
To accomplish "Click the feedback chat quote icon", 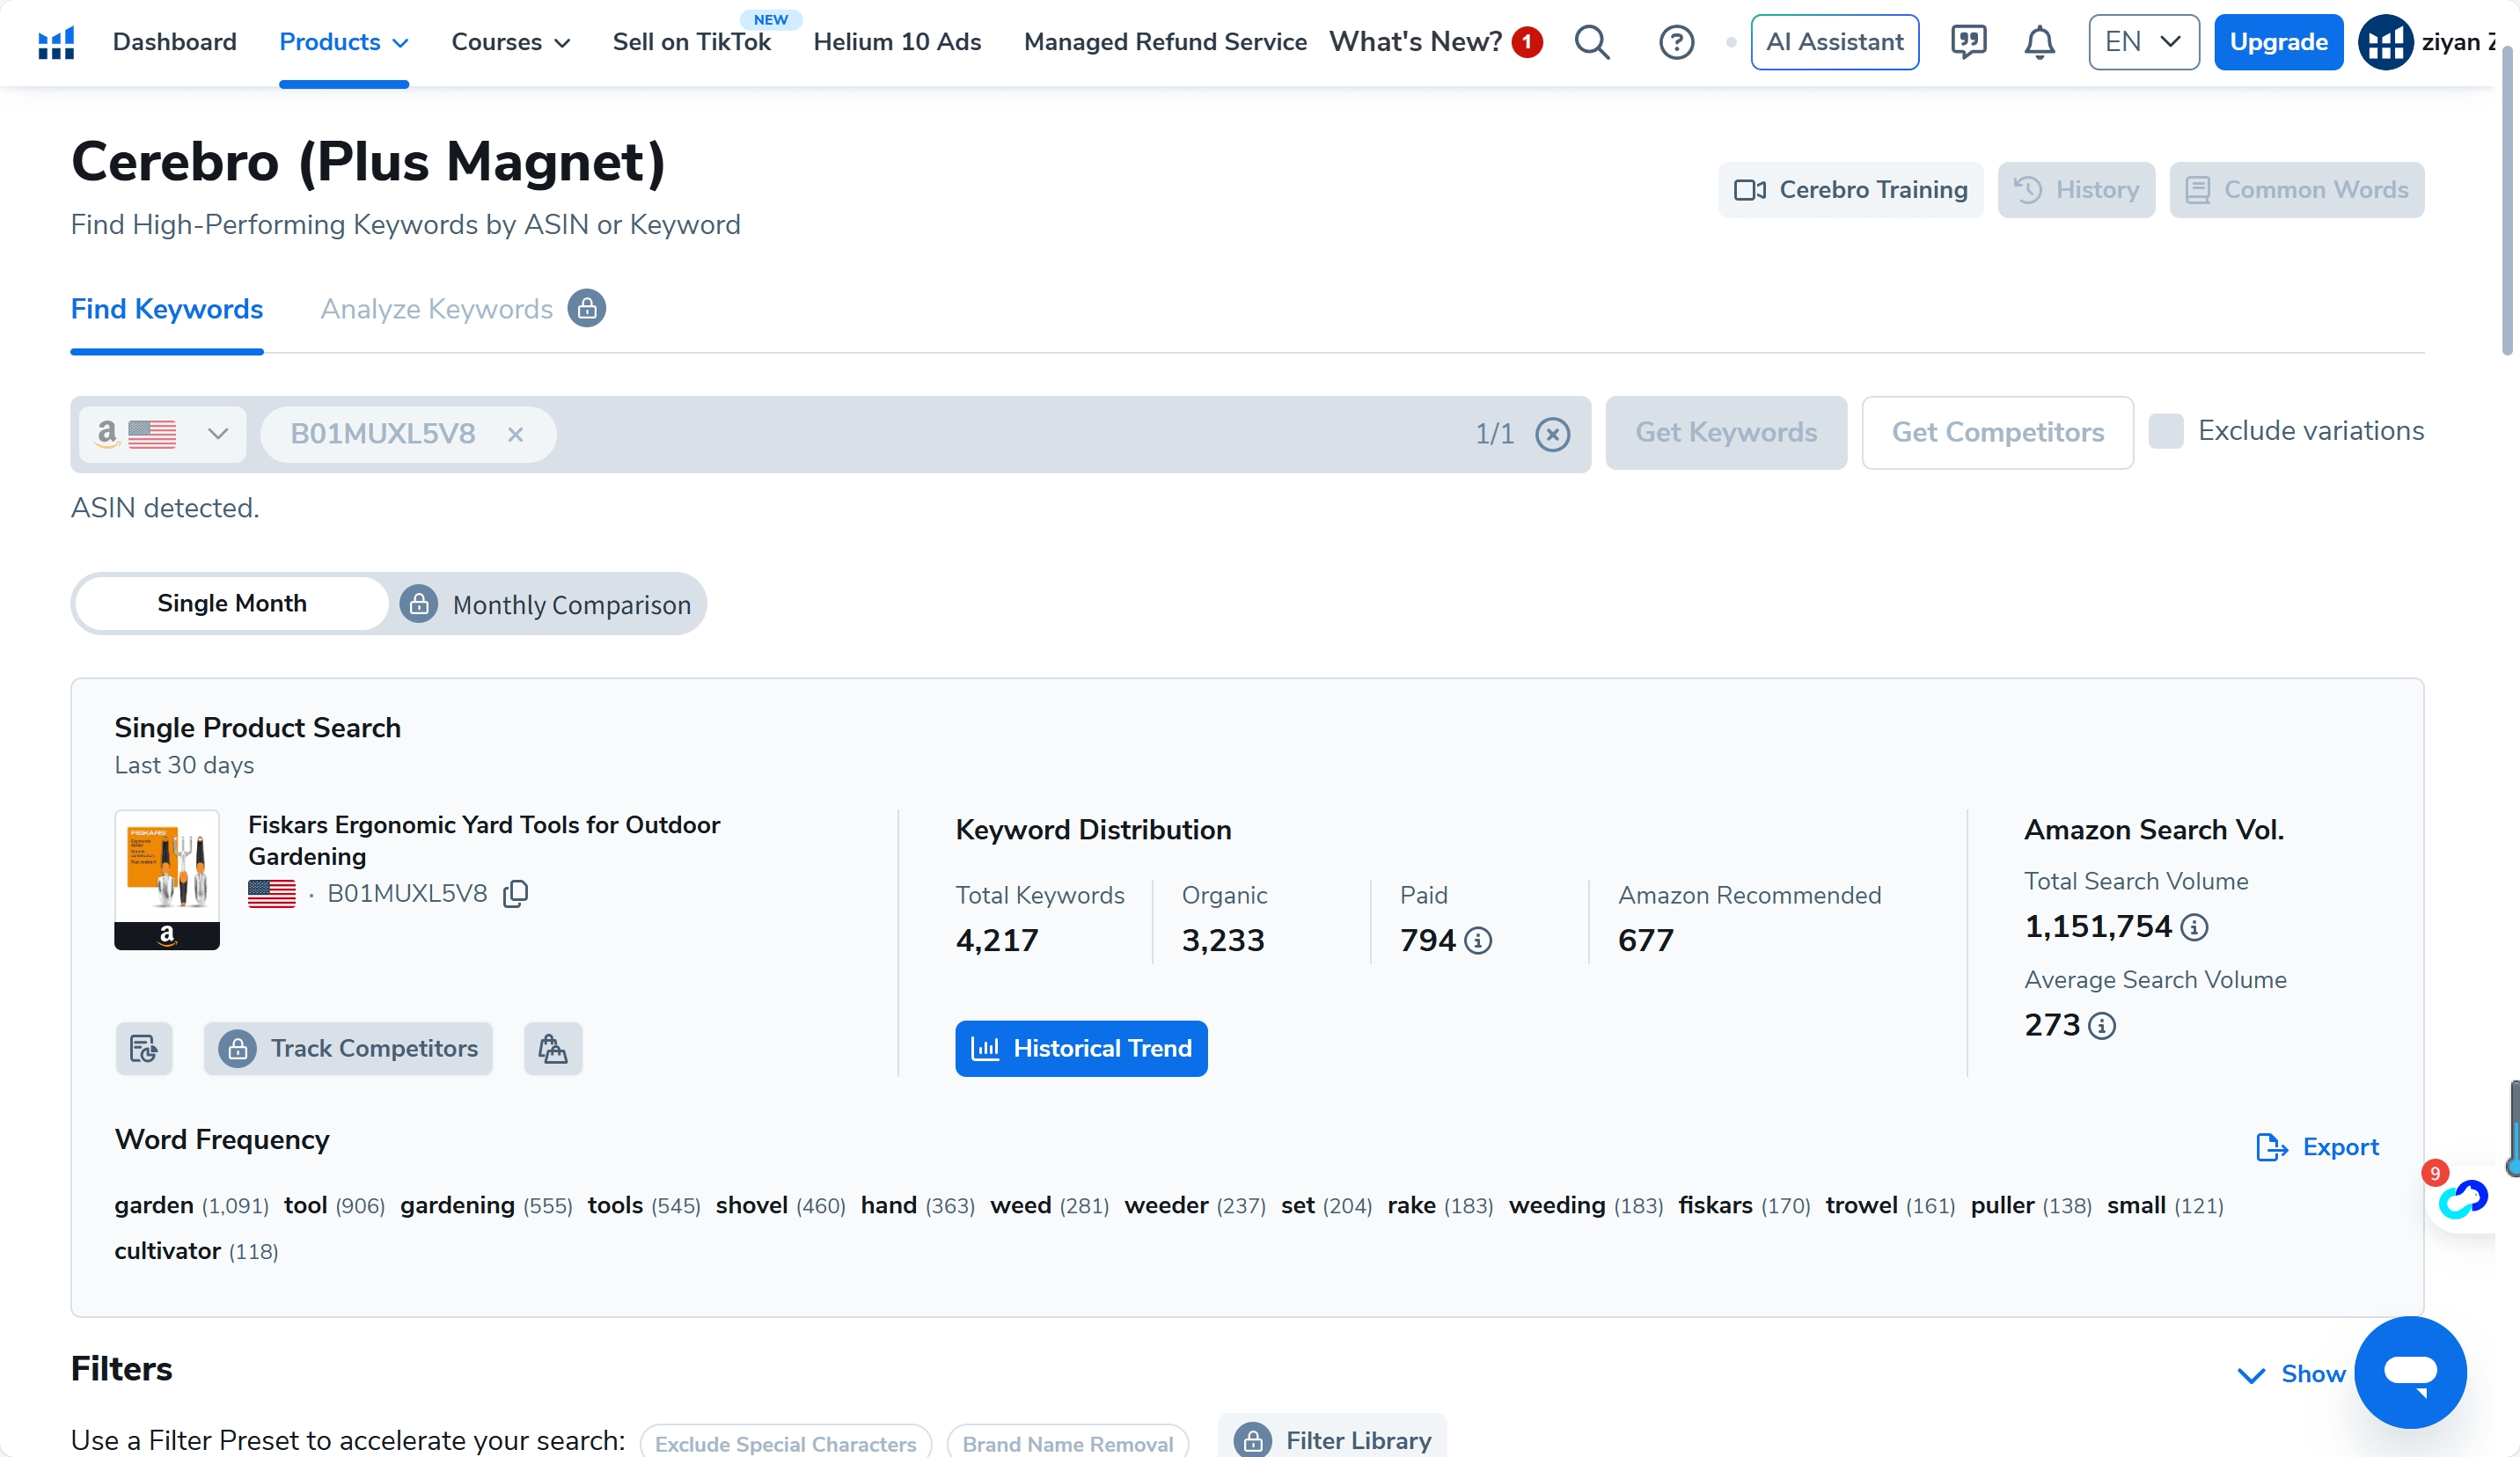I will pyautogui.click(x=1968, y=42).
